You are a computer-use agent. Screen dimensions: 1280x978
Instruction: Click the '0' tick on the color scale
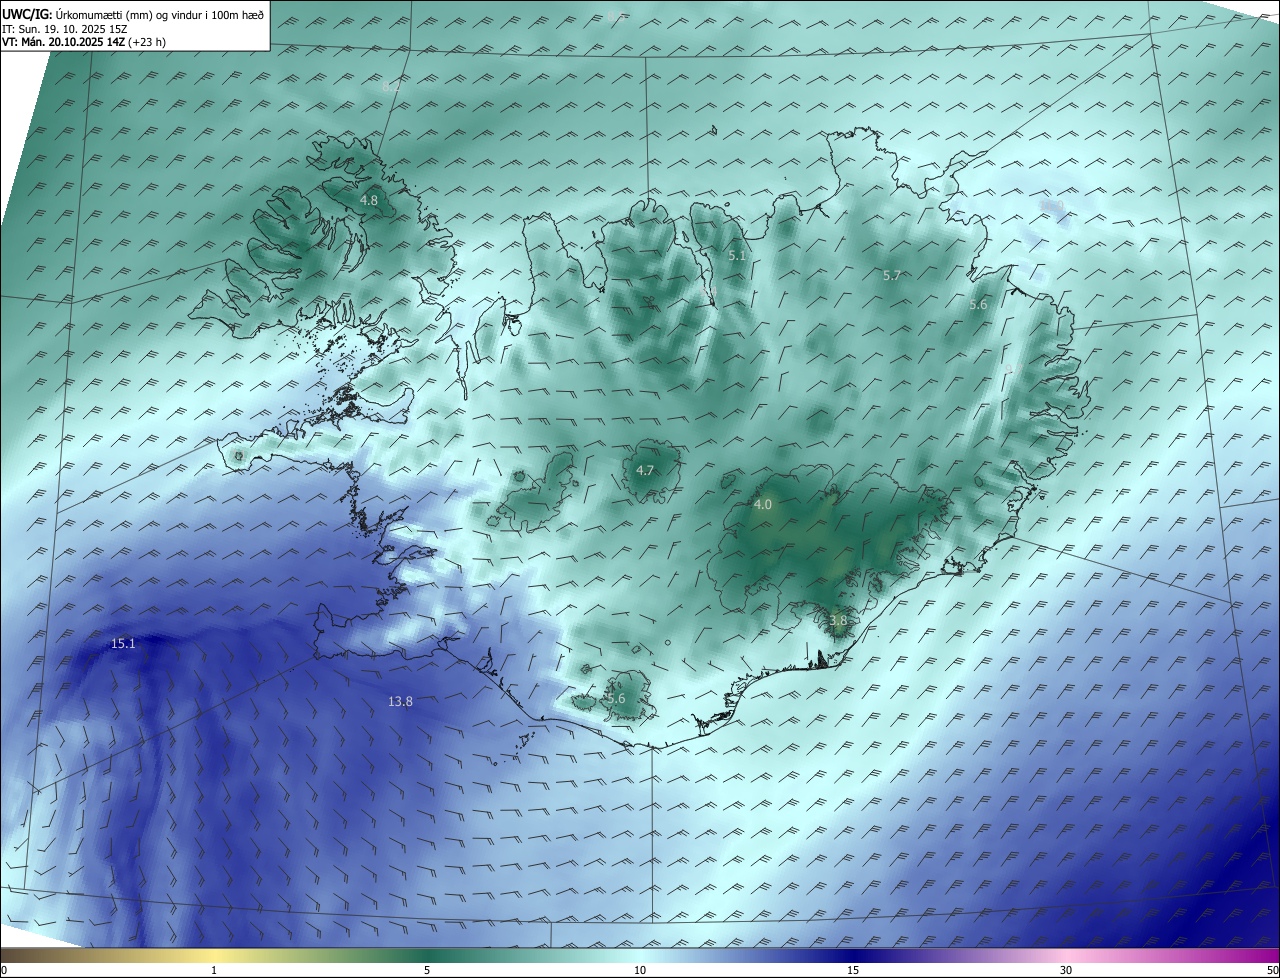coord(4,970)
